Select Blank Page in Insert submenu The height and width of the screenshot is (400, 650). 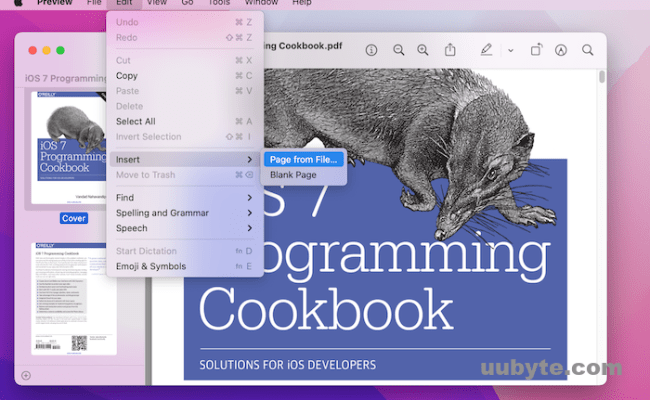tap(304, 175)
